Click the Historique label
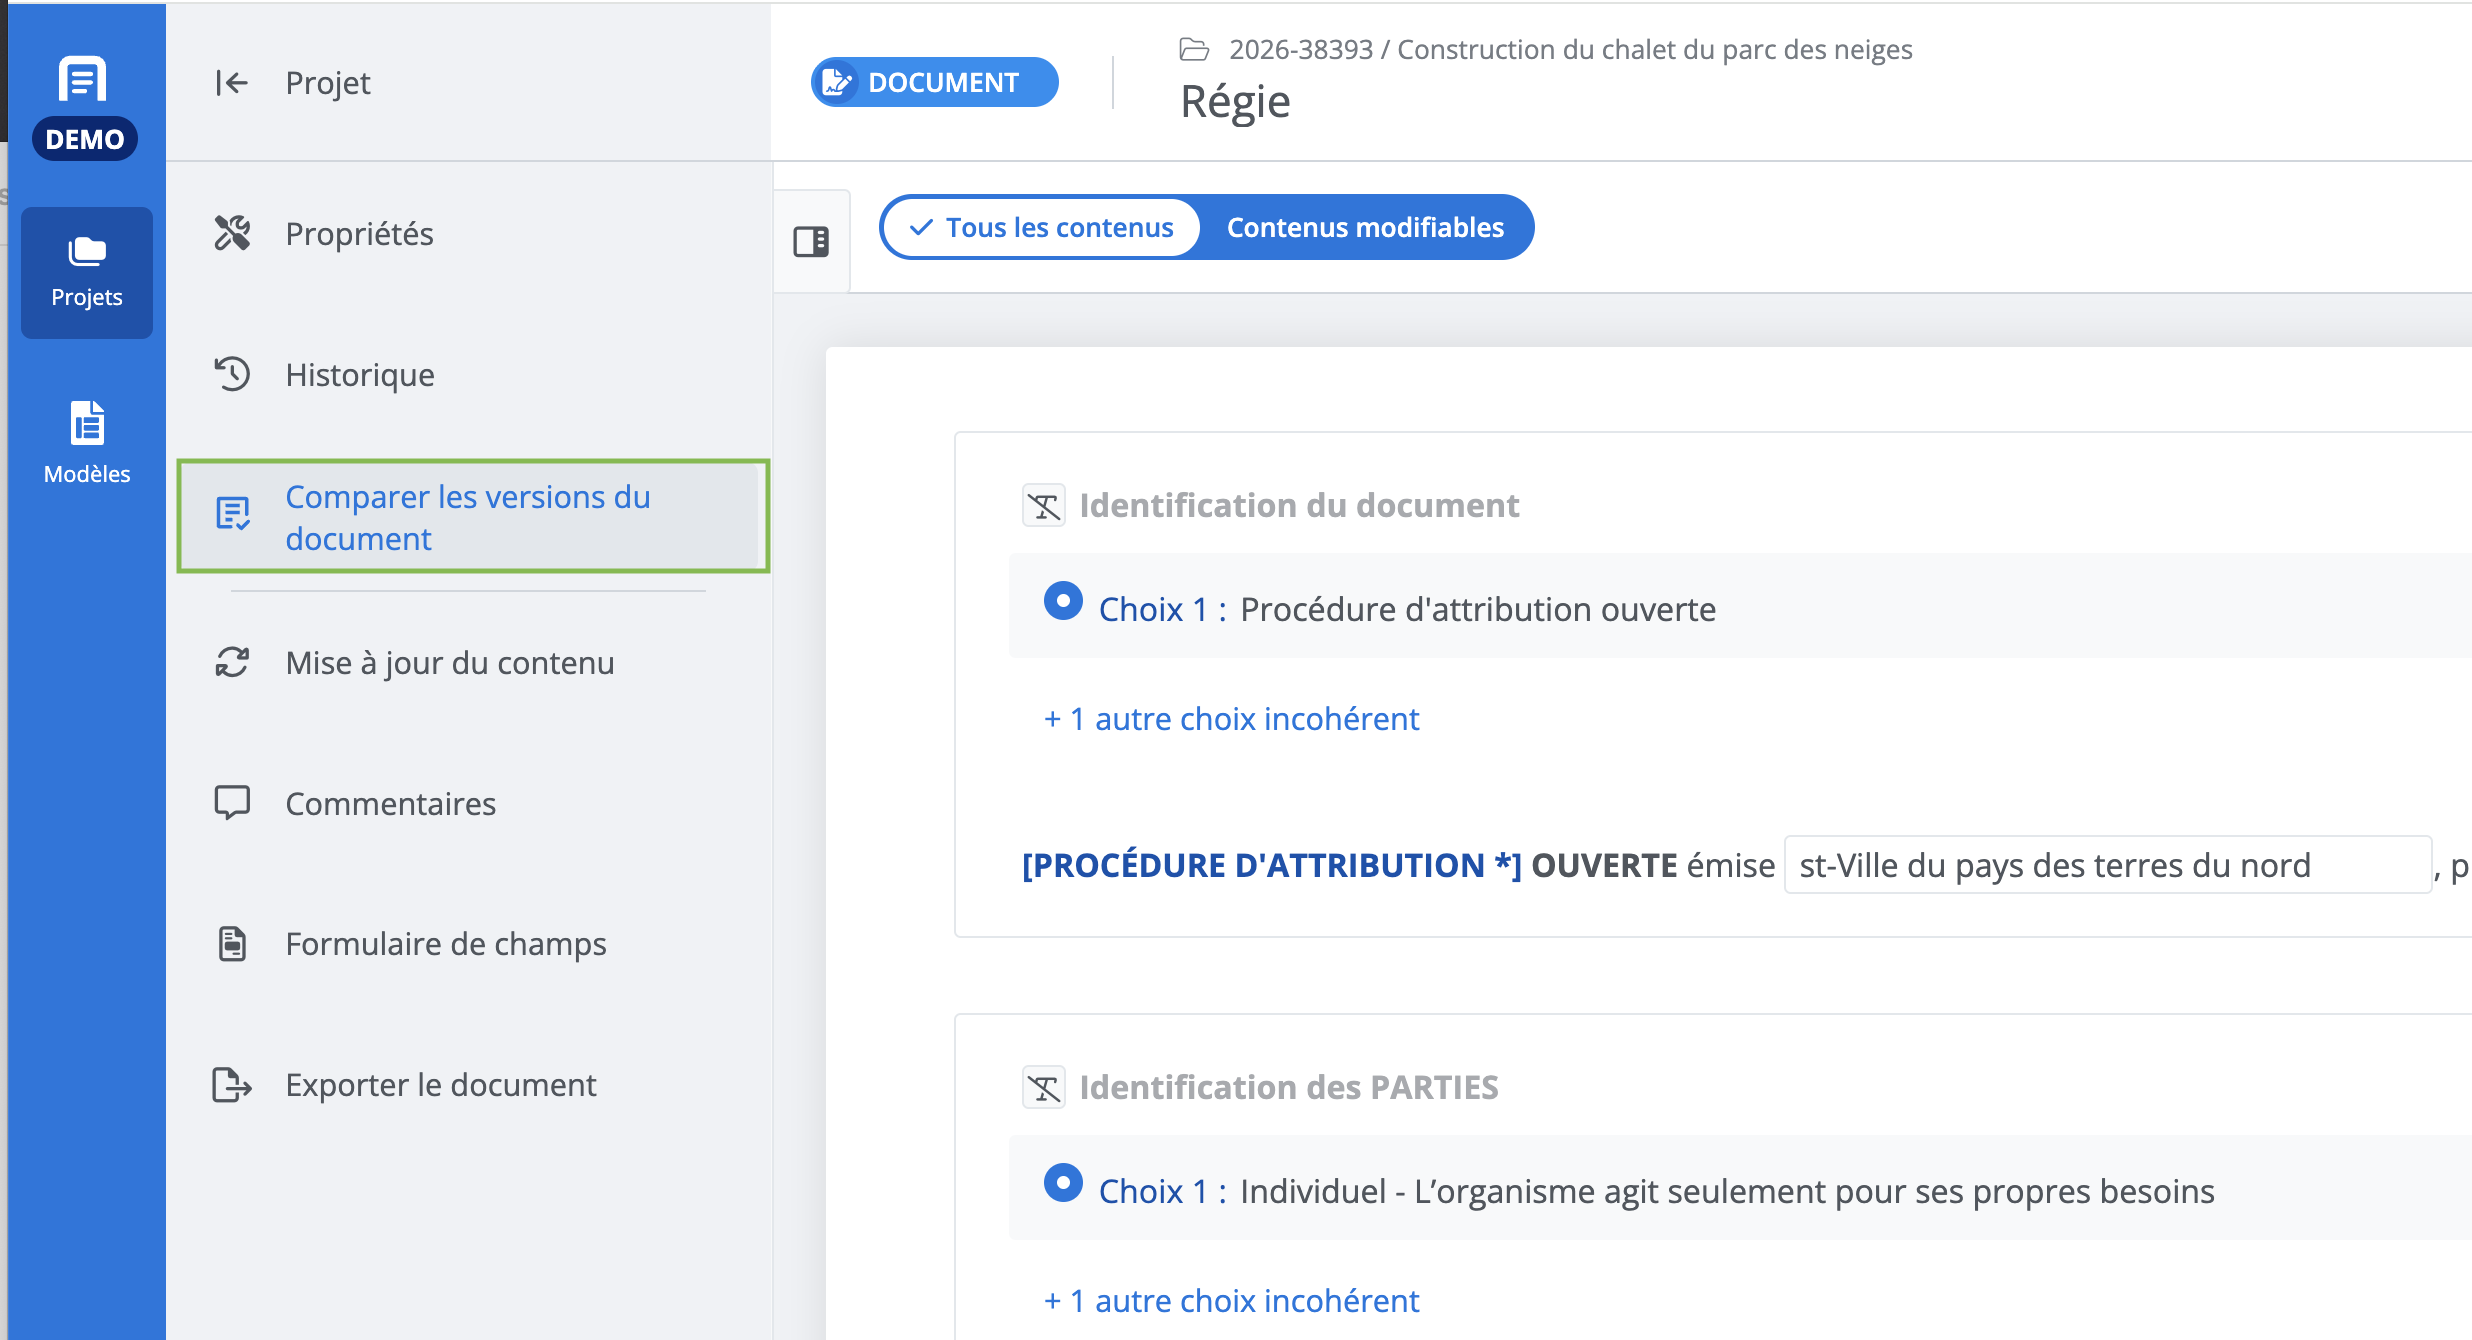Screen dimensions: 2472x1340 pyautogui.click(x=360, y=374)
